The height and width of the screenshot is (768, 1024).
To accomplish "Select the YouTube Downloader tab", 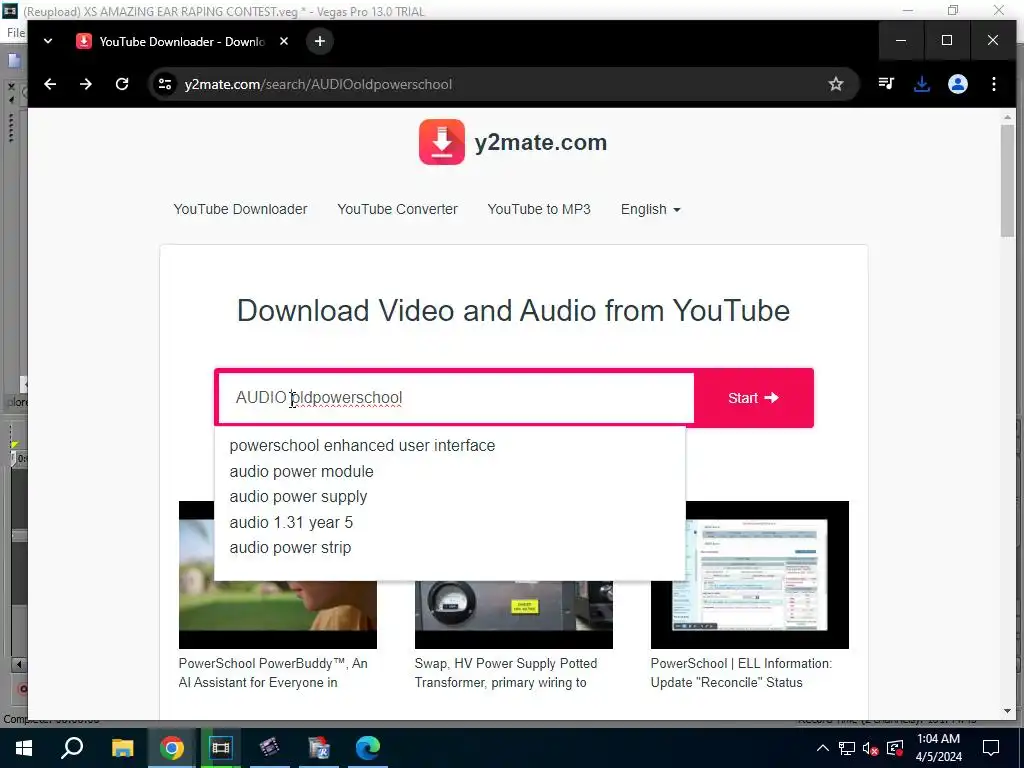I will point(183,41).
